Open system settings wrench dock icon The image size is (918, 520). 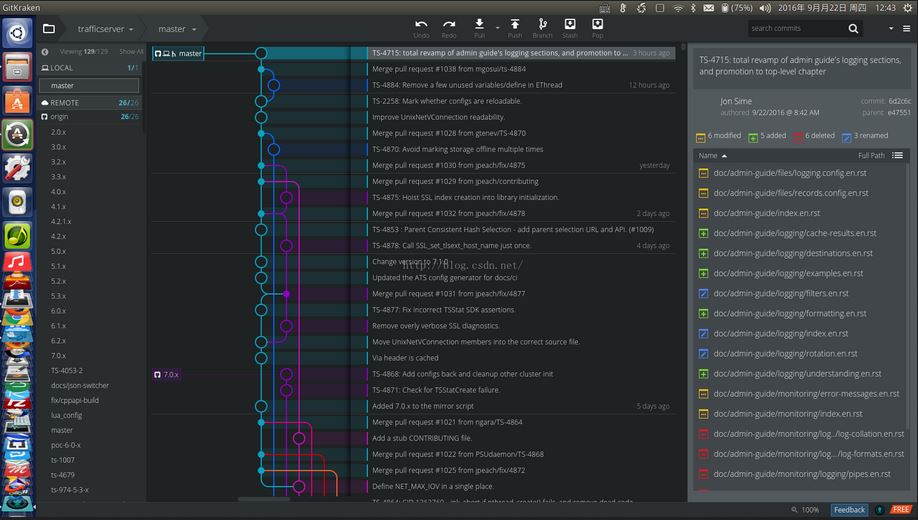pyautogui.click(x=17, y=168)
